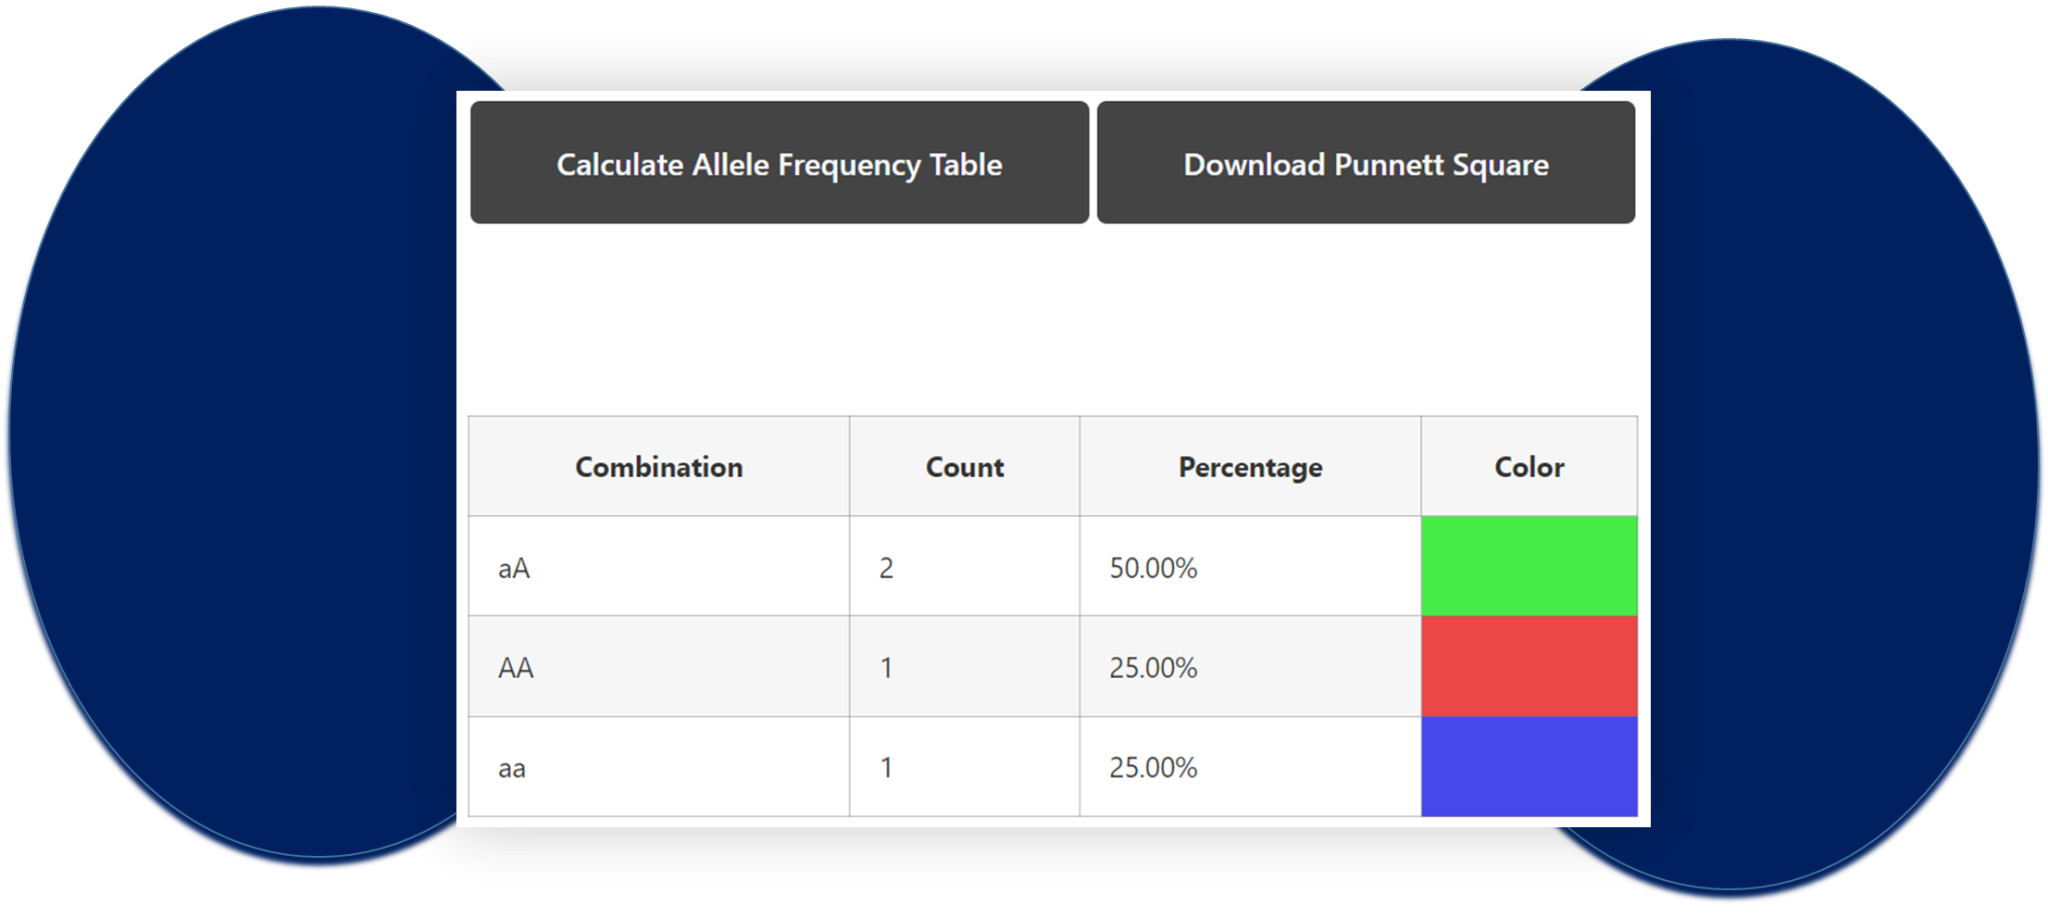Click the Combination column header
Screen dimensions: 2048x918
(x=659, y=466)
